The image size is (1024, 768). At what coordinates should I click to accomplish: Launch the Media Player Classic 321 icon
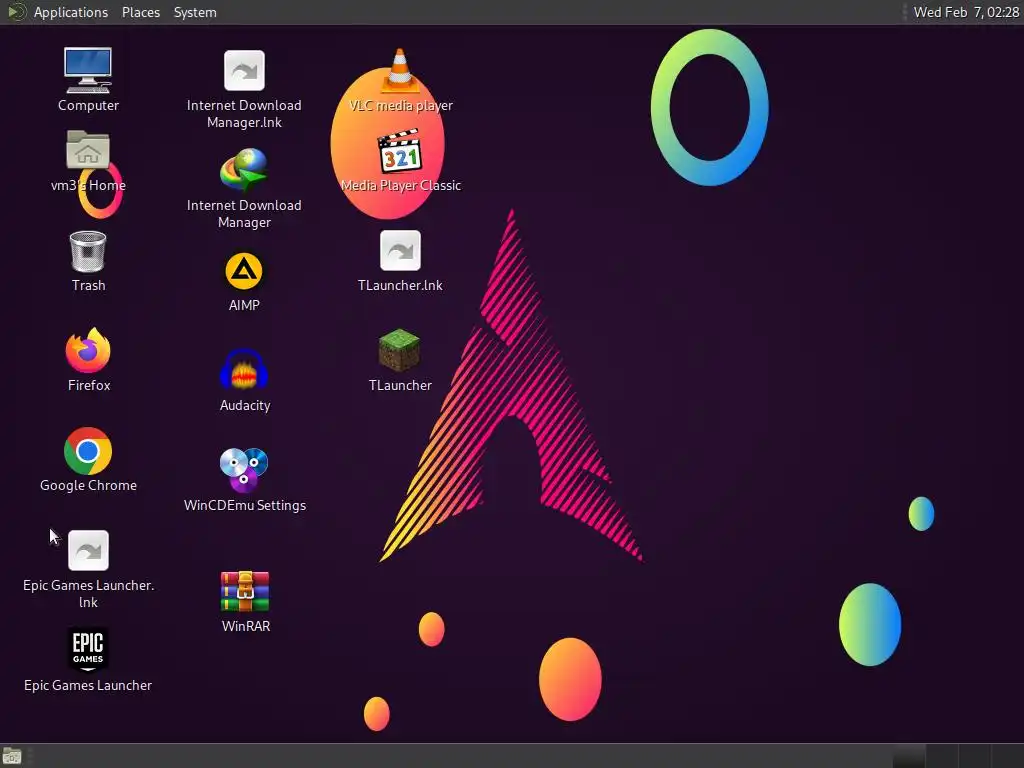point(400,151)
